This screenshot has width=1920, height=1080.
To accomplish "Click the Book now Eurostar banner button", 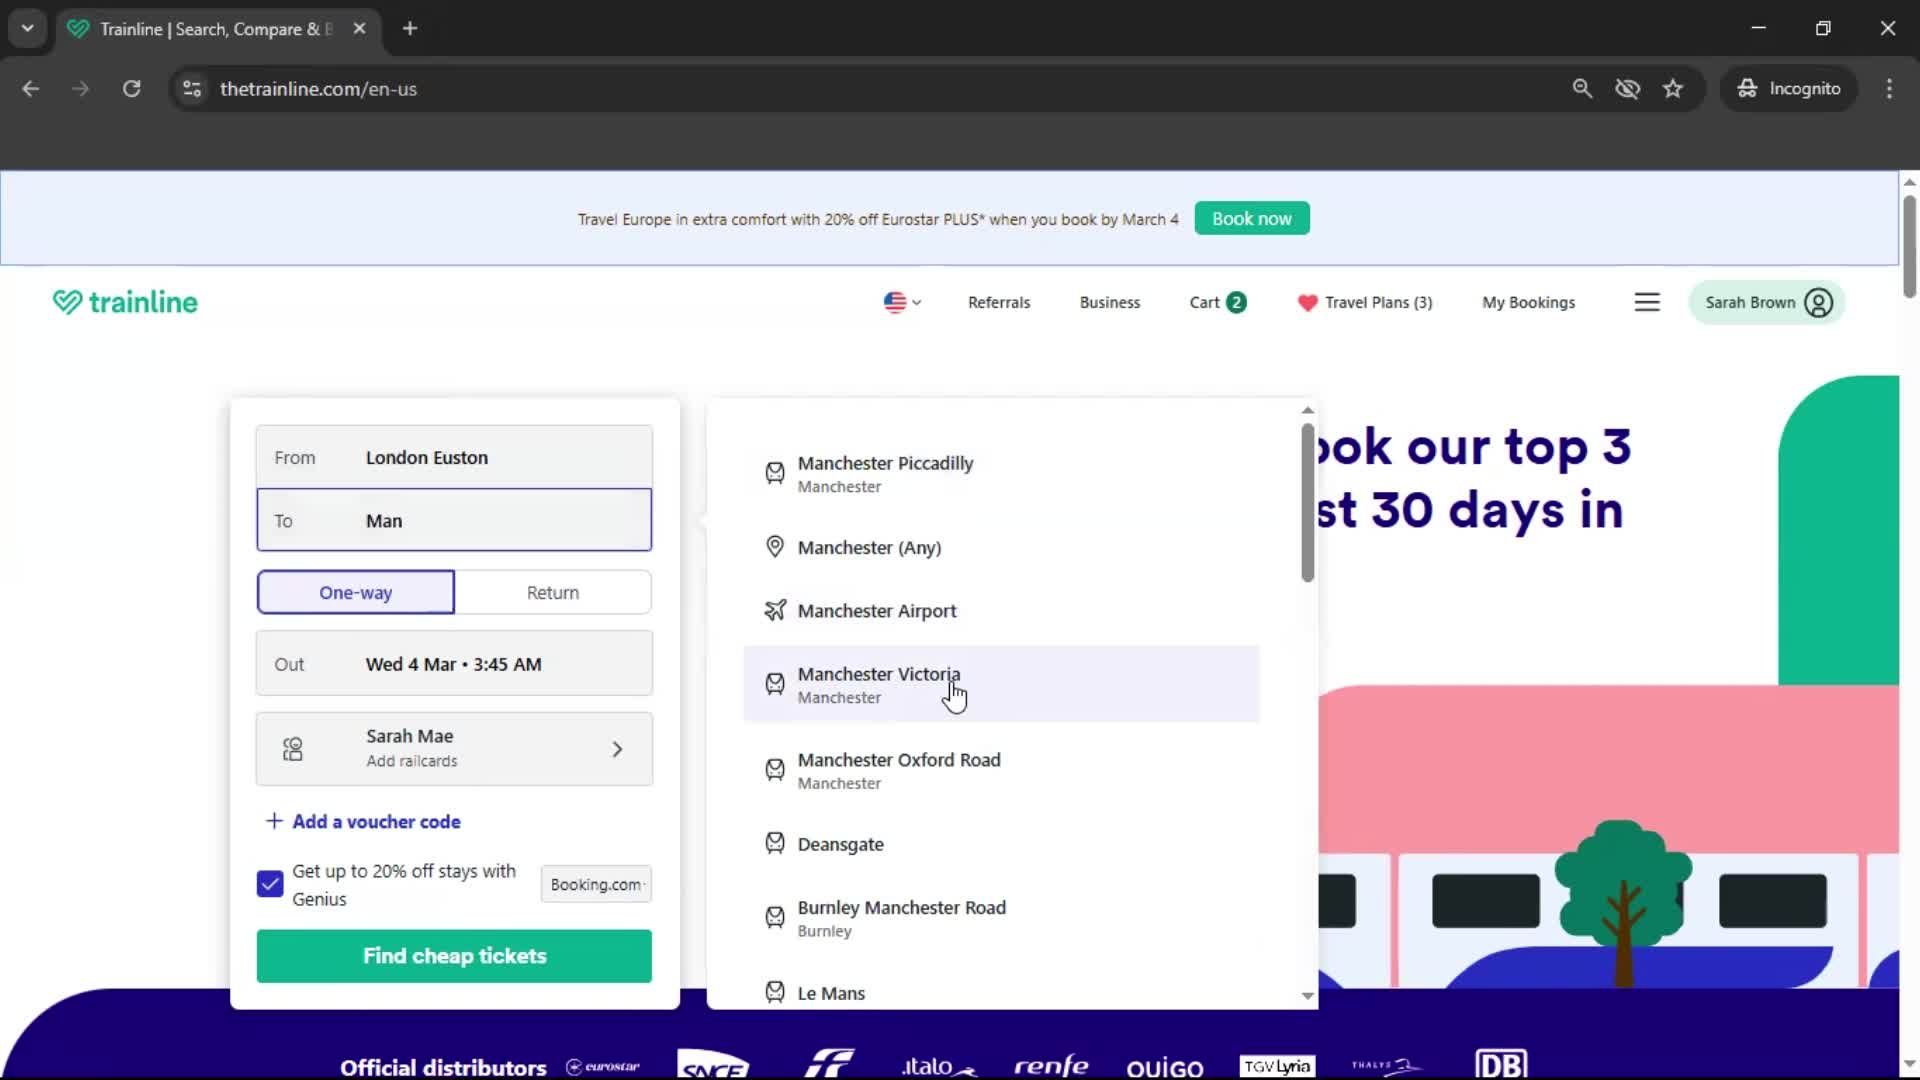I will click(1251, 218).
